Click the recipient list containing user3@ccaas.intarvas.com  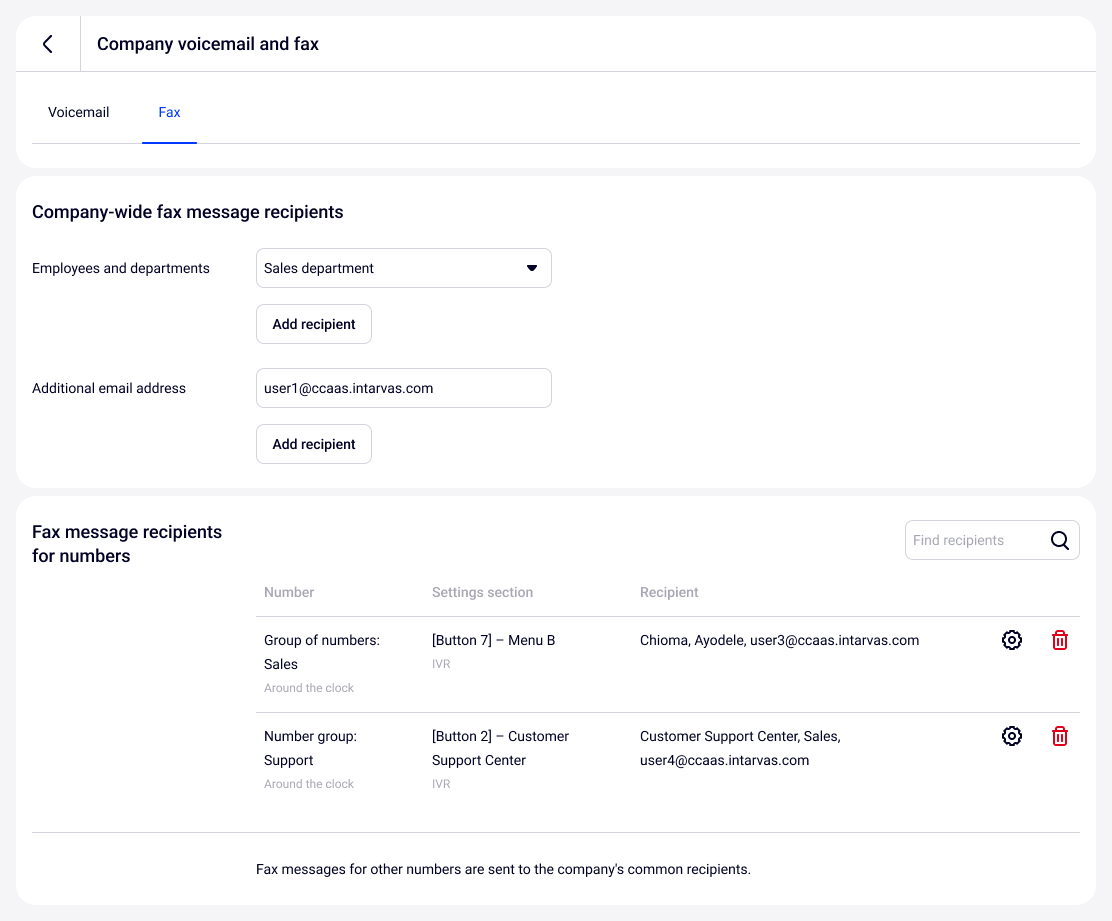click(x=779, y=640)
